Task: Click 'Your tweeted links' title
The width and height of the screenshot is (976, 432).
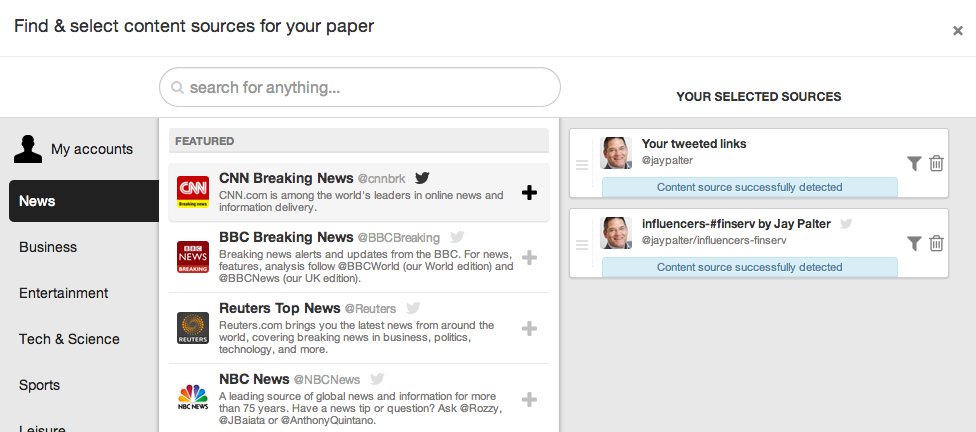Action: (x=694, y=144)
